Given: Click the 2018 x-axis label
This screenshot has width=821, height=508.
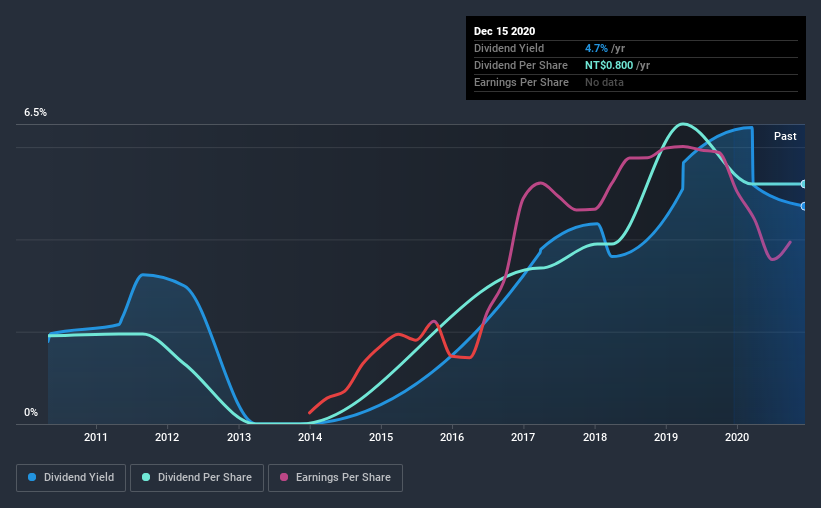Looking at the screenshot, I should click(595, 437).
